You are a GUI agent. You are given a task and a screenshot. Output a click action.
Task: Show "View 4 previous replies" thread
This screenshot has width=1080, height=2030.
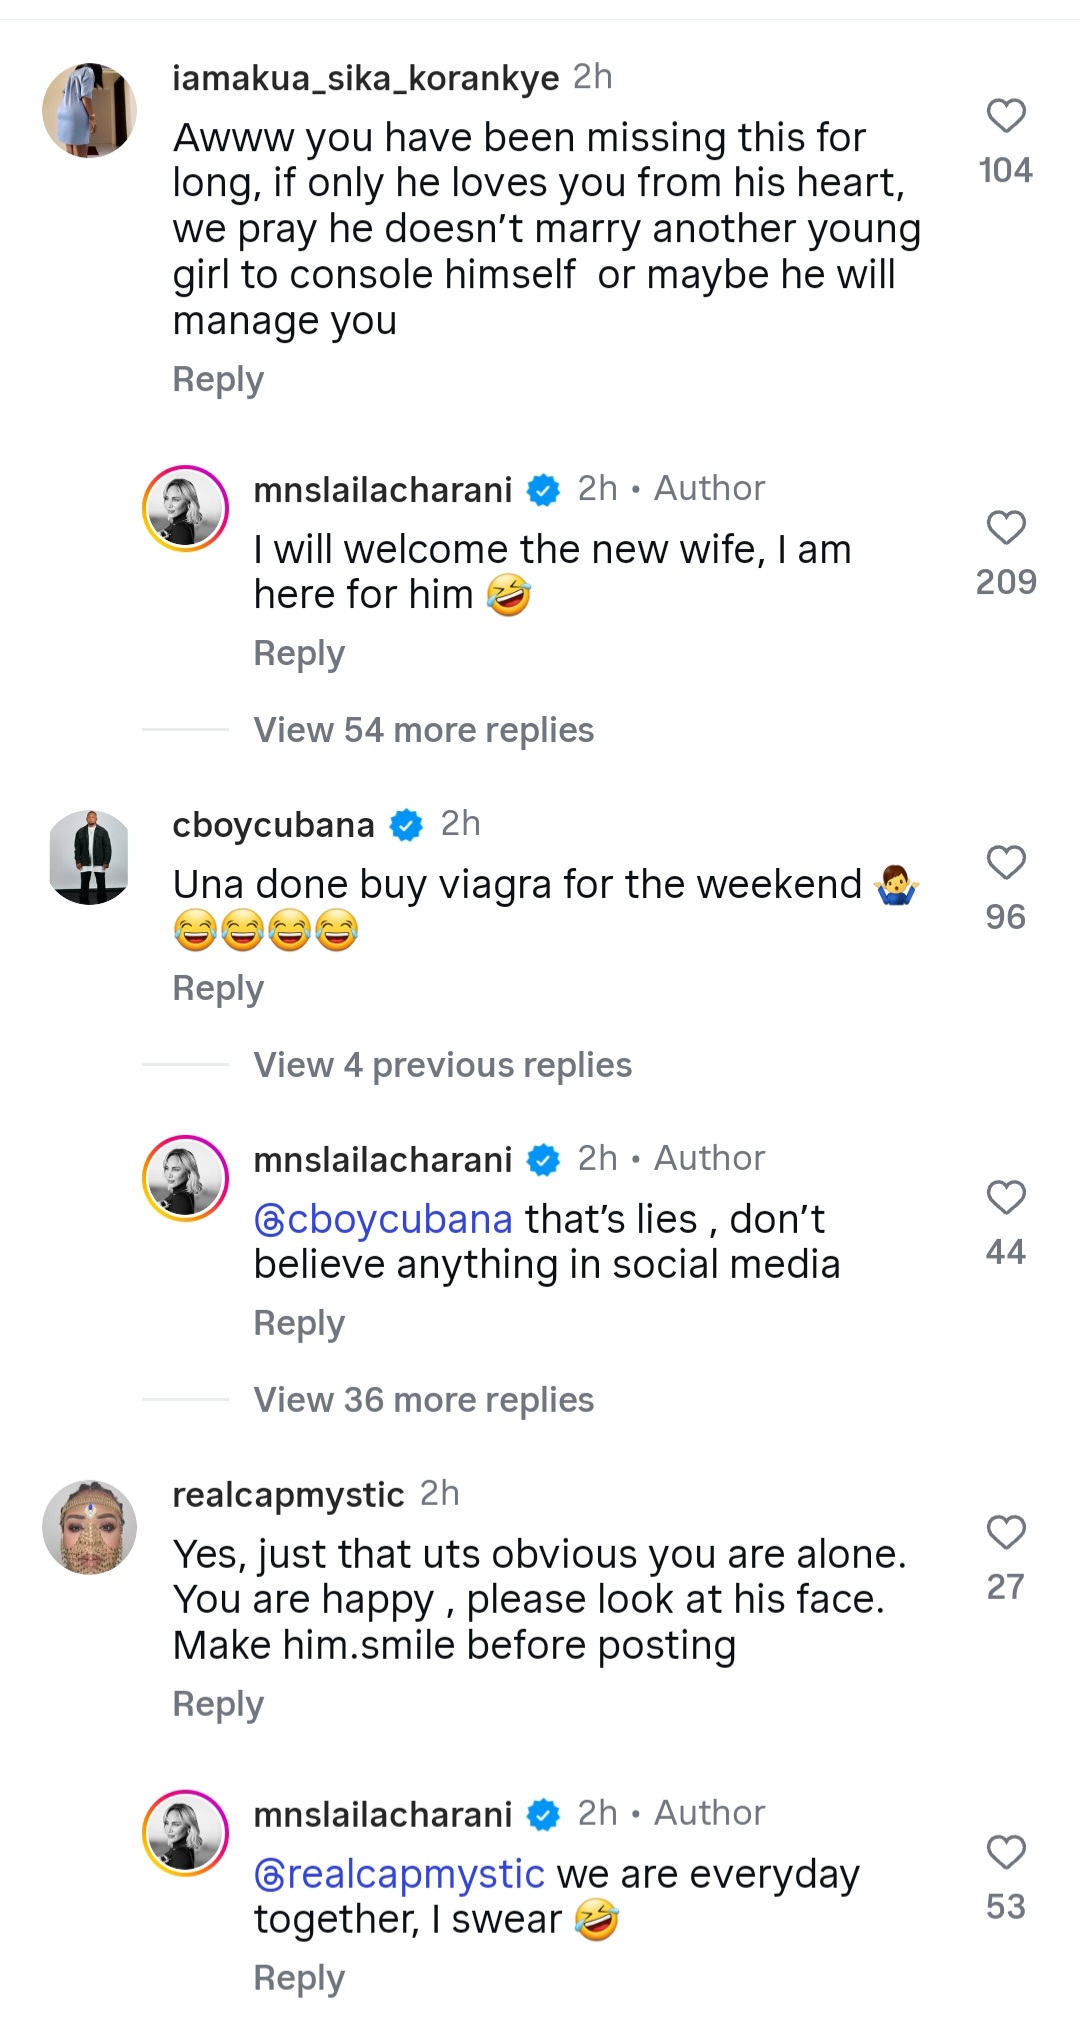coord(442,1065)
